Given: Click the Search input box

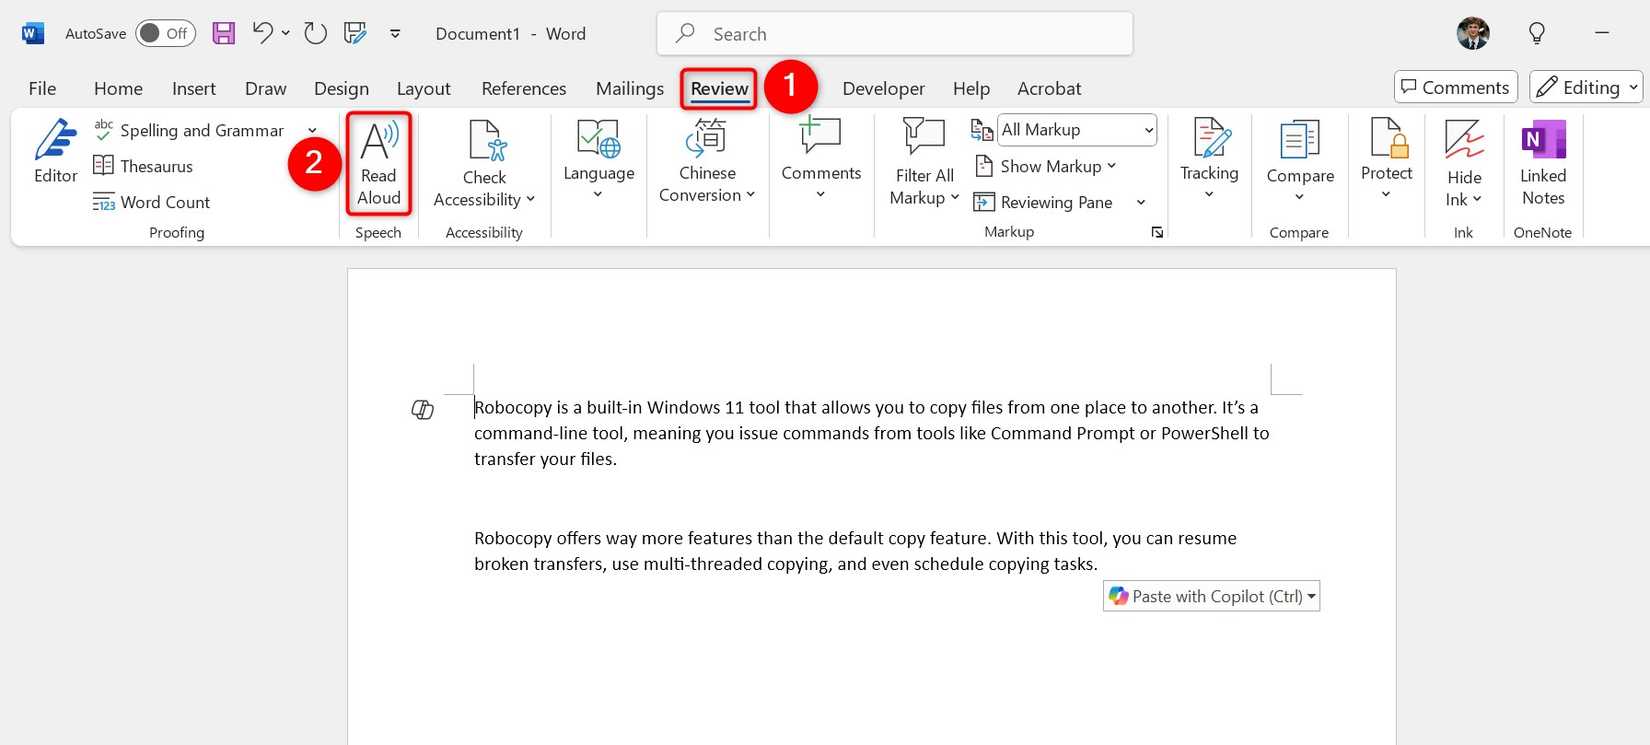Looking at the screenshot, I should (x=894, y=34).
